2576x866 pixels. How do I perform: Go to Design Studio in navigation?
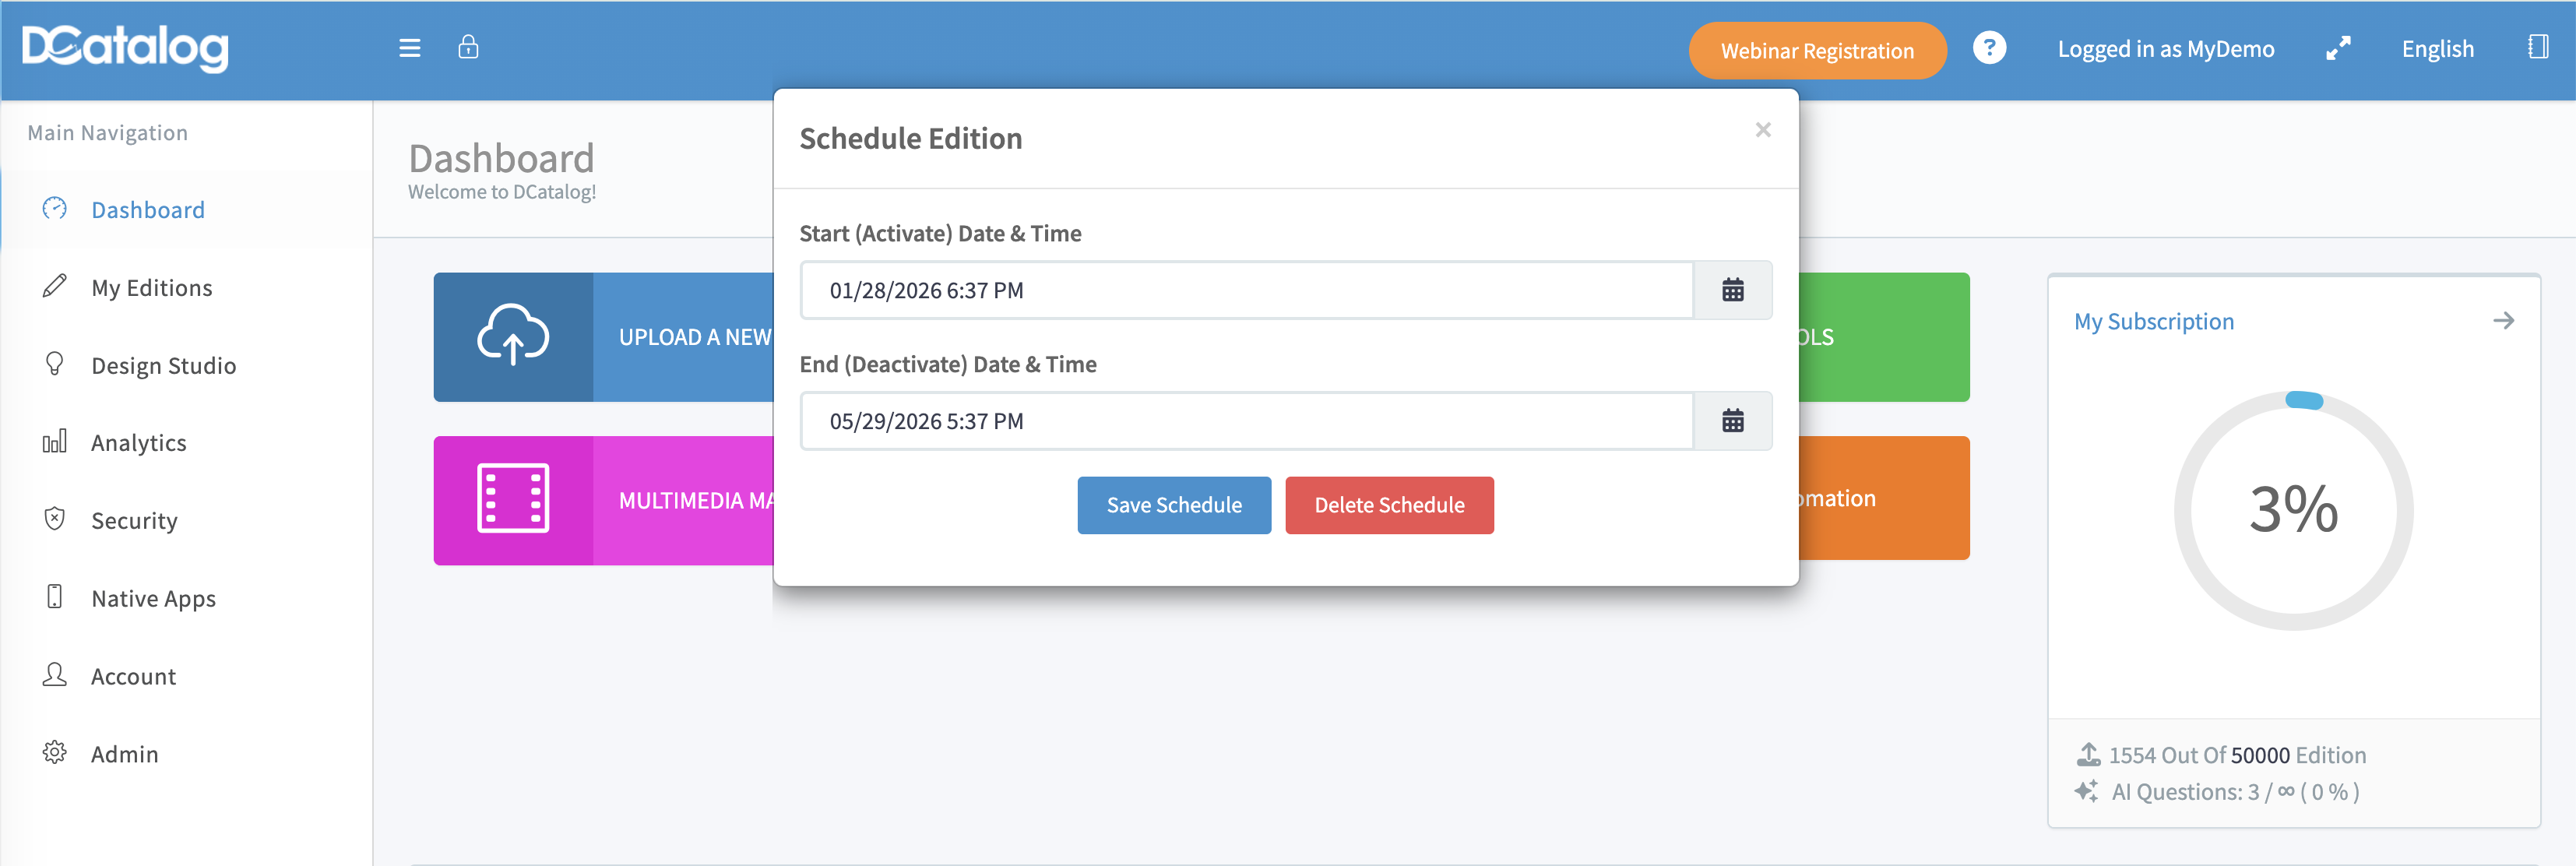click(x=163, y=366)
